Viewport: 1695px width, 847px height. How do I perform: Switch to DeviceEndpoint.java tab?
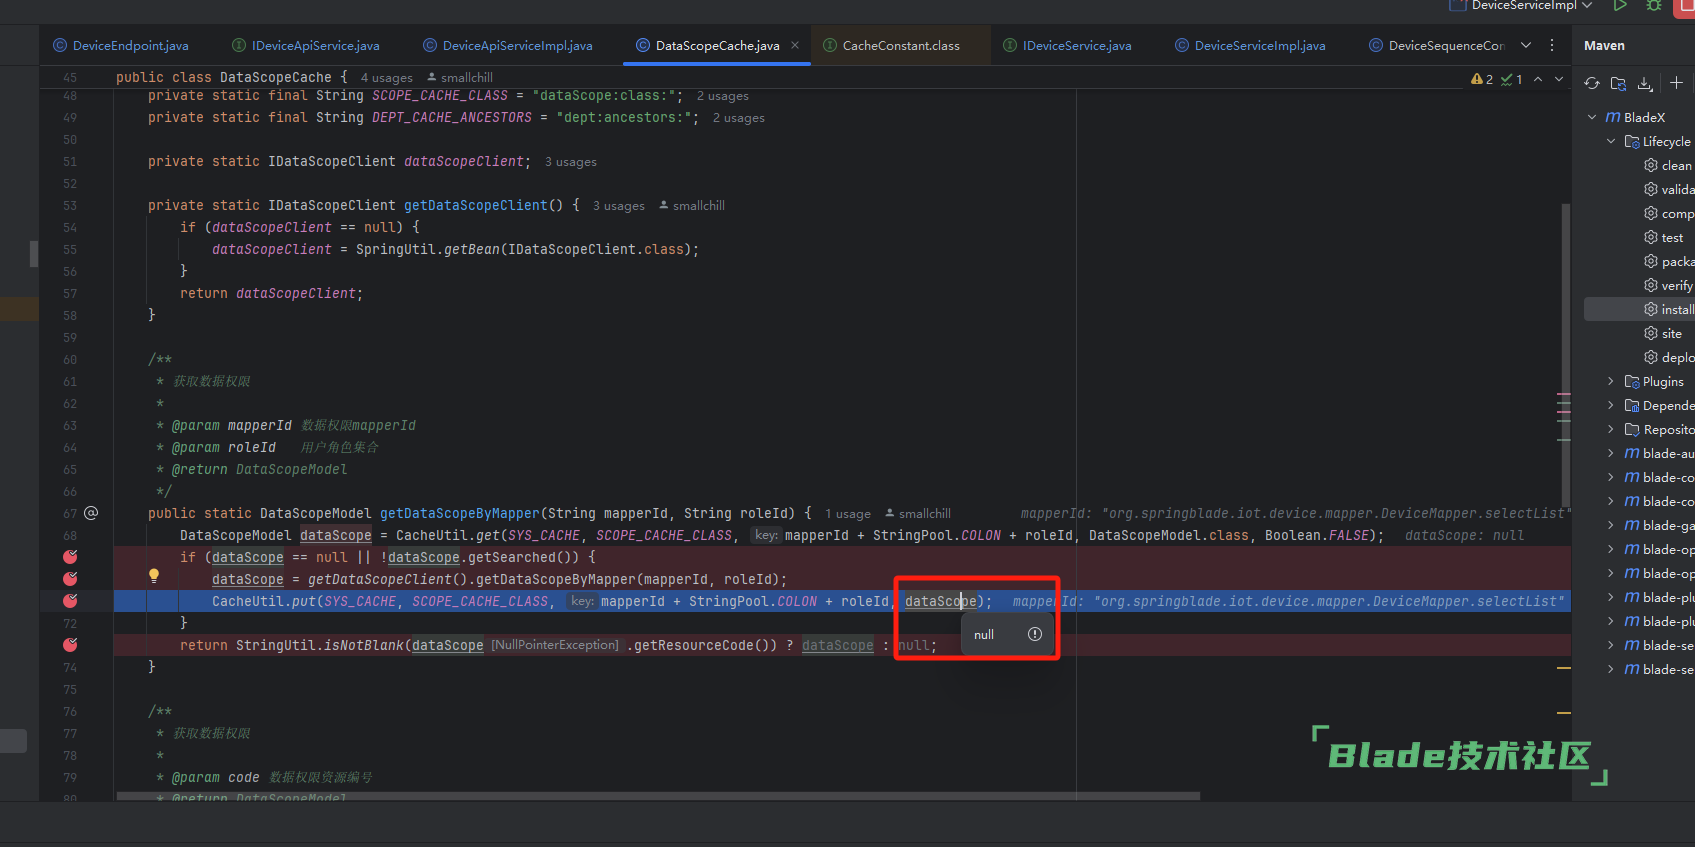pos(121,45)
